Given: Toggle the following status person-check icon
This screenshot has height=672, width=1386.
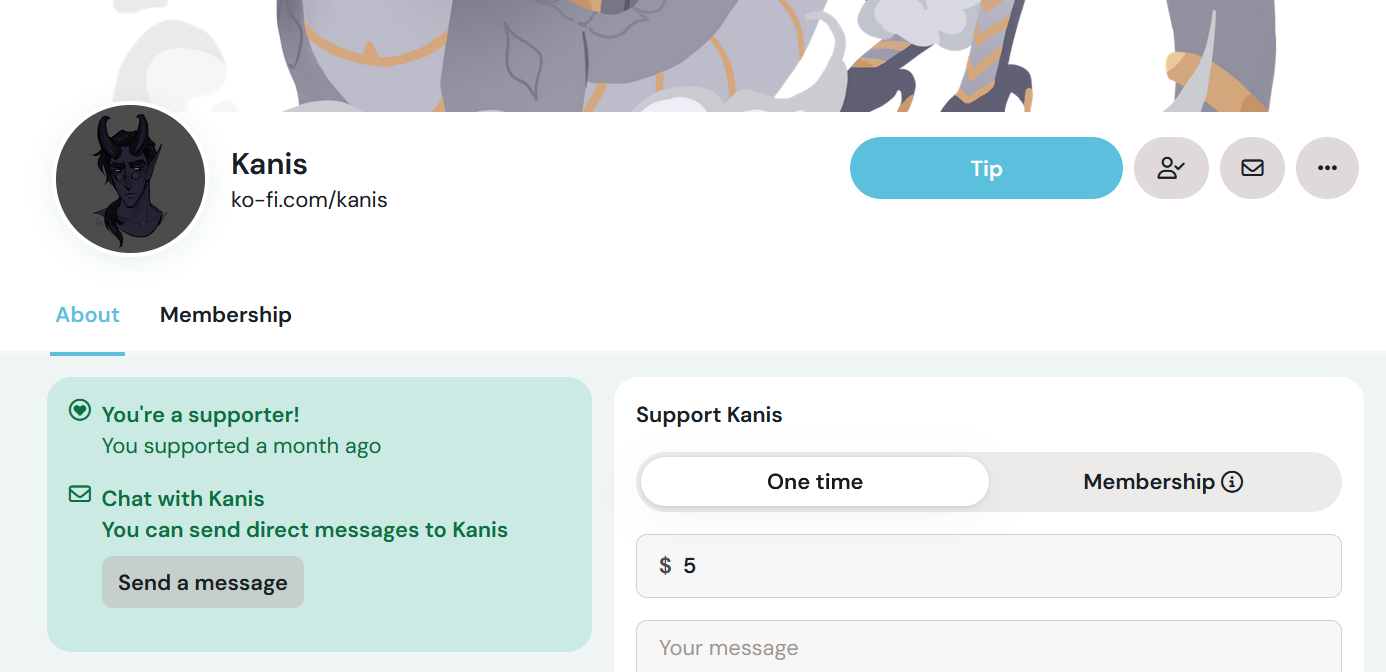Looking at the screenshot, I should click(1171, 168).
